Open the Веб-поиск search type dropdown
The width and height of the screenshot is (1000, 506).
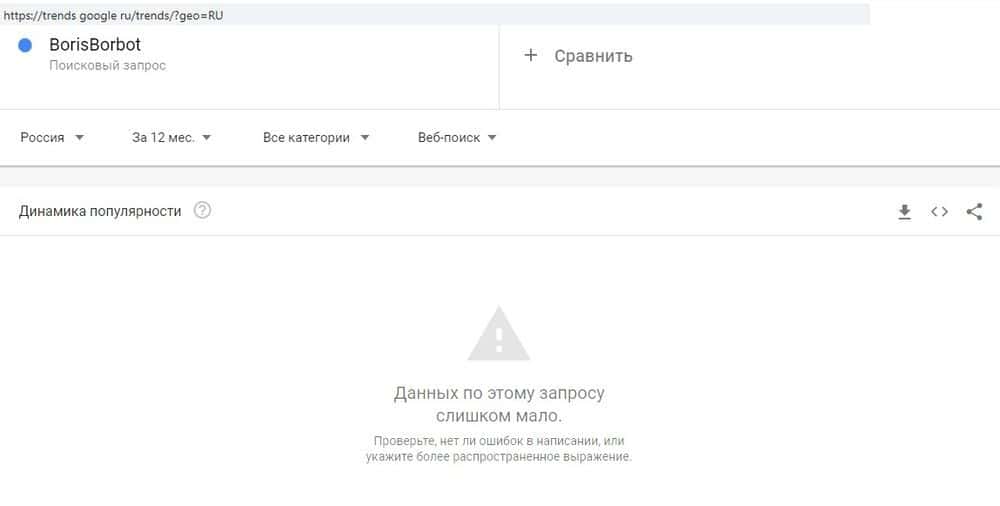pos(457,137)
